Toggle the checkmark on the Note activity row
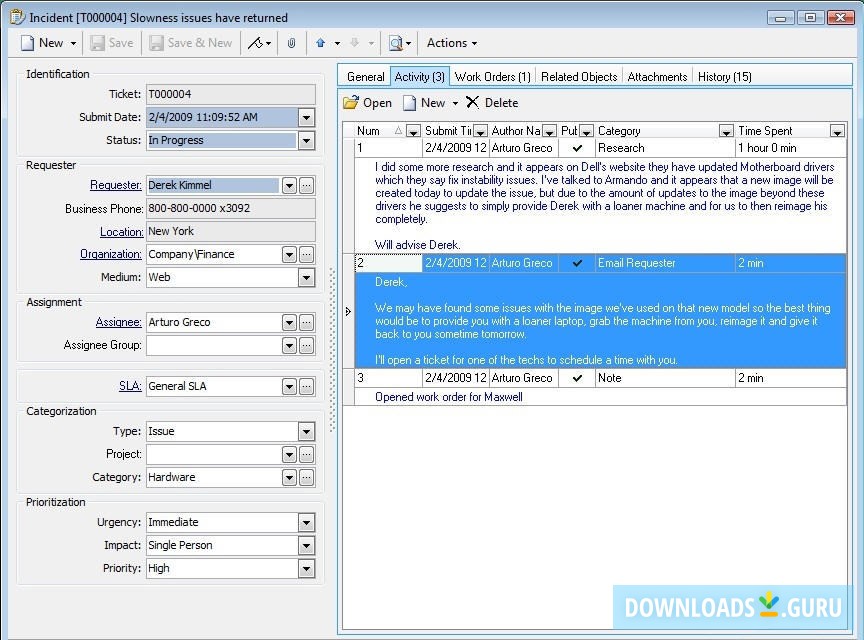Viewport: 864px width, 640px height. [577, 378]
